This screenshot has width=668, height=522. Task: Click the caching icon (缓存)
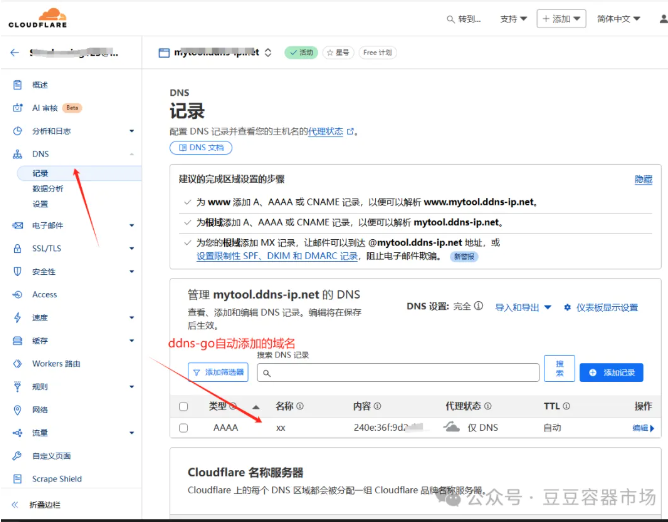(x=17, y=340)
